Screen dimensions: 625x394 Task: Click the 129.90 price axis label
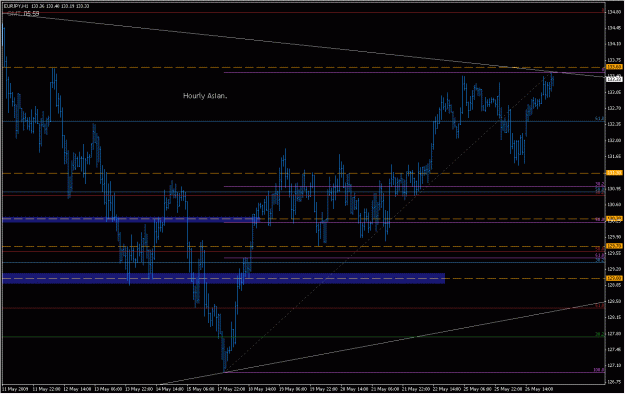(x=614, y=237)
